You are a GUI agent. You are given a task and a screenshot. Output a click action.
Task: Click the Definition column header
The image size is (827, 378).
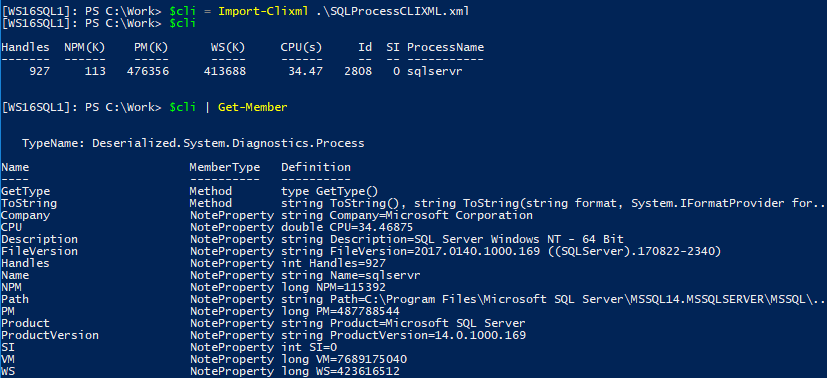pyautogui.click(x=316, y=167)
